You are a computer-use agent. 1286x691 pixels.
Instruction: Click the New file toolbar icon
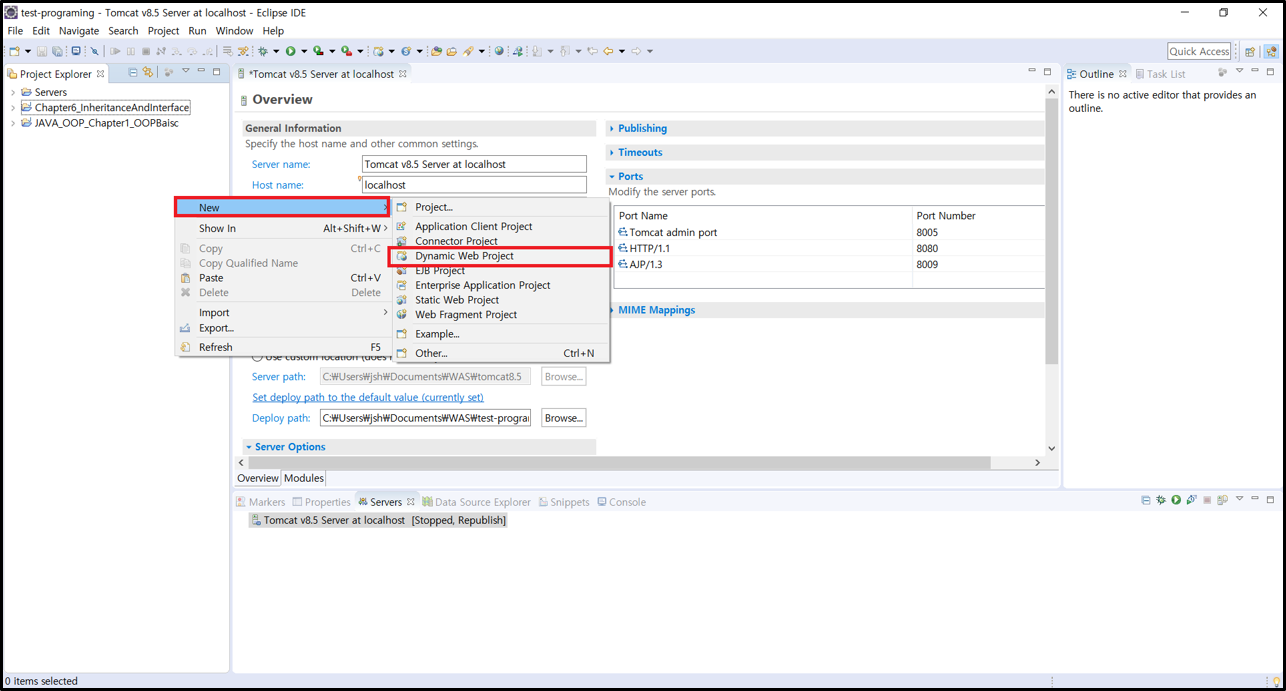(15, 51)
